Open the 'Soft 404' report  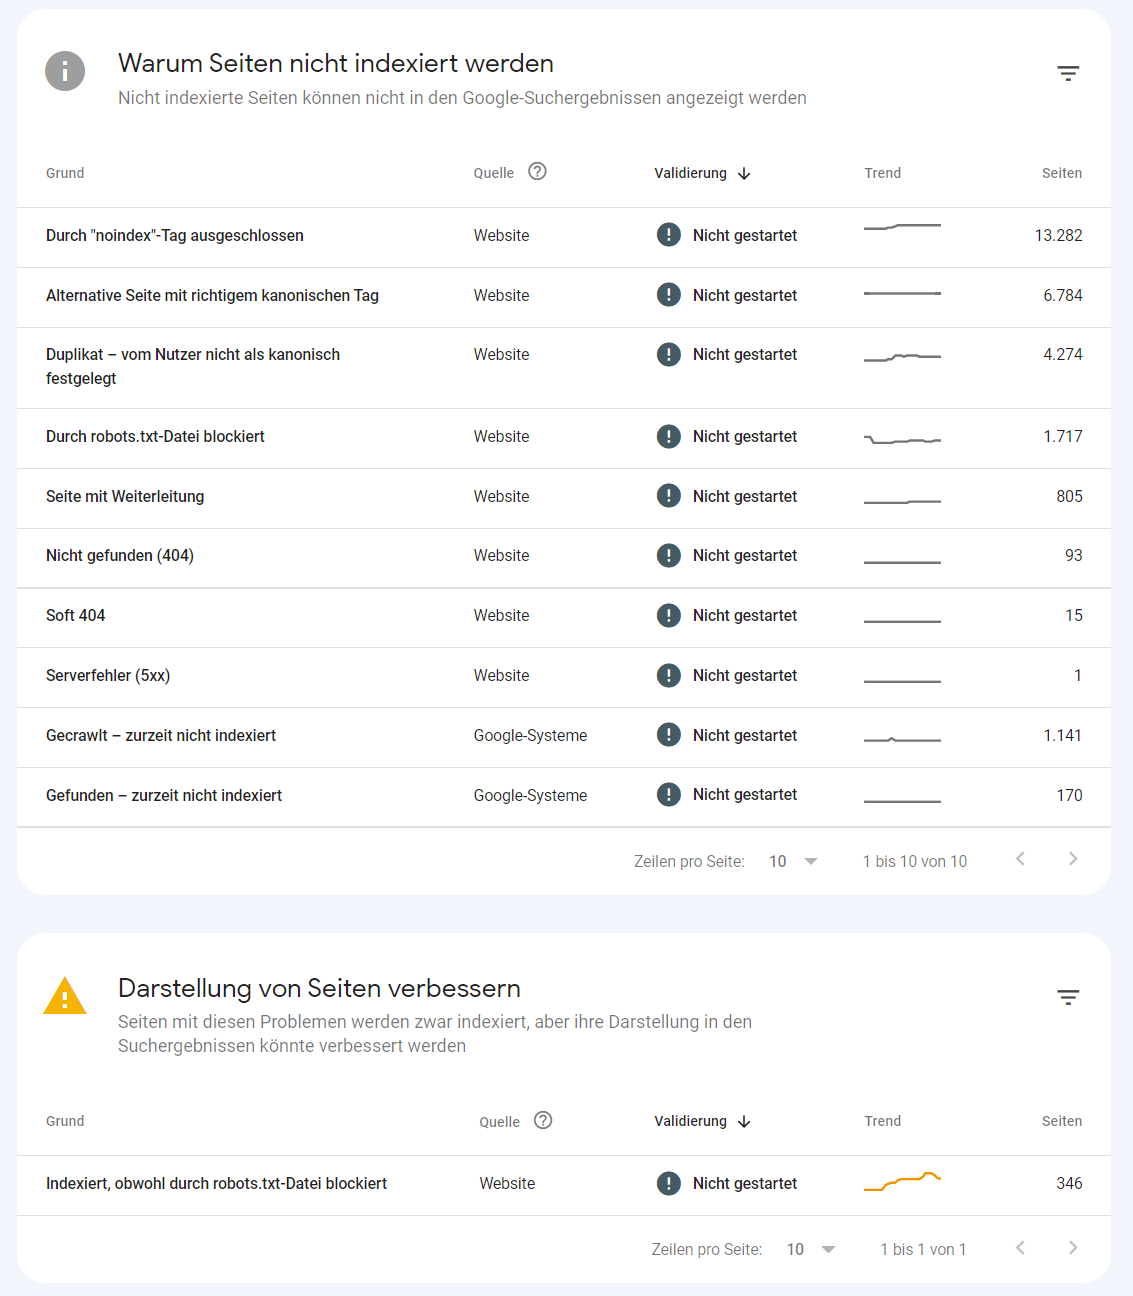pyautogui.click(x=76, y=615)
